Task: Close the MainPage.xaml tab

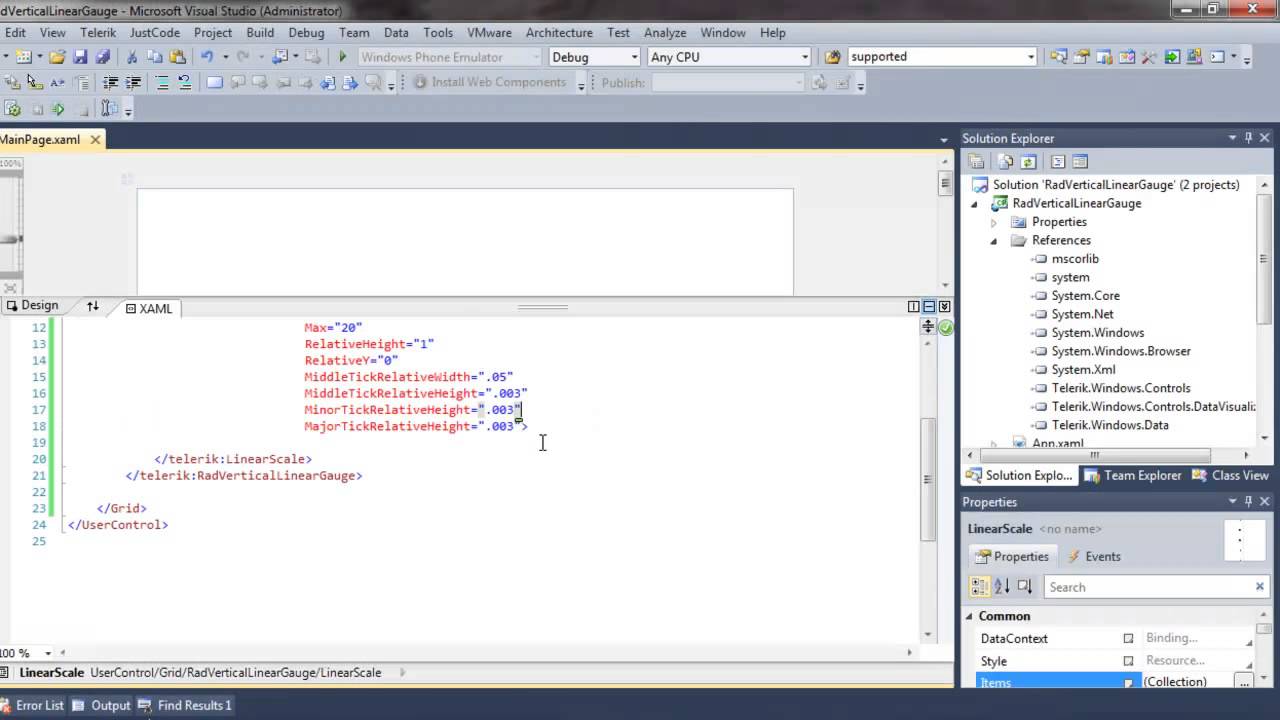Action: point(96,139)
